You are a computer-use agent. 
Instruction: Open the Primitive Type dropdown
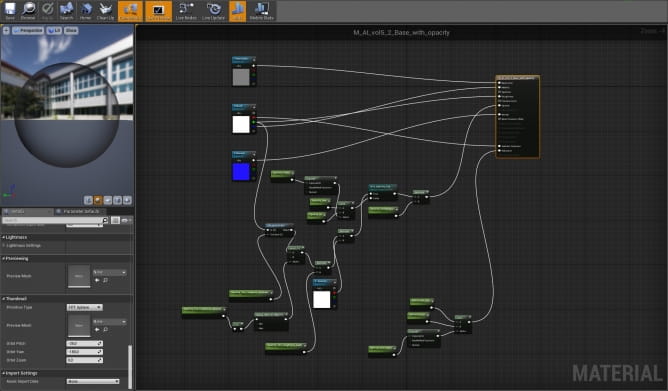point(84,307)
